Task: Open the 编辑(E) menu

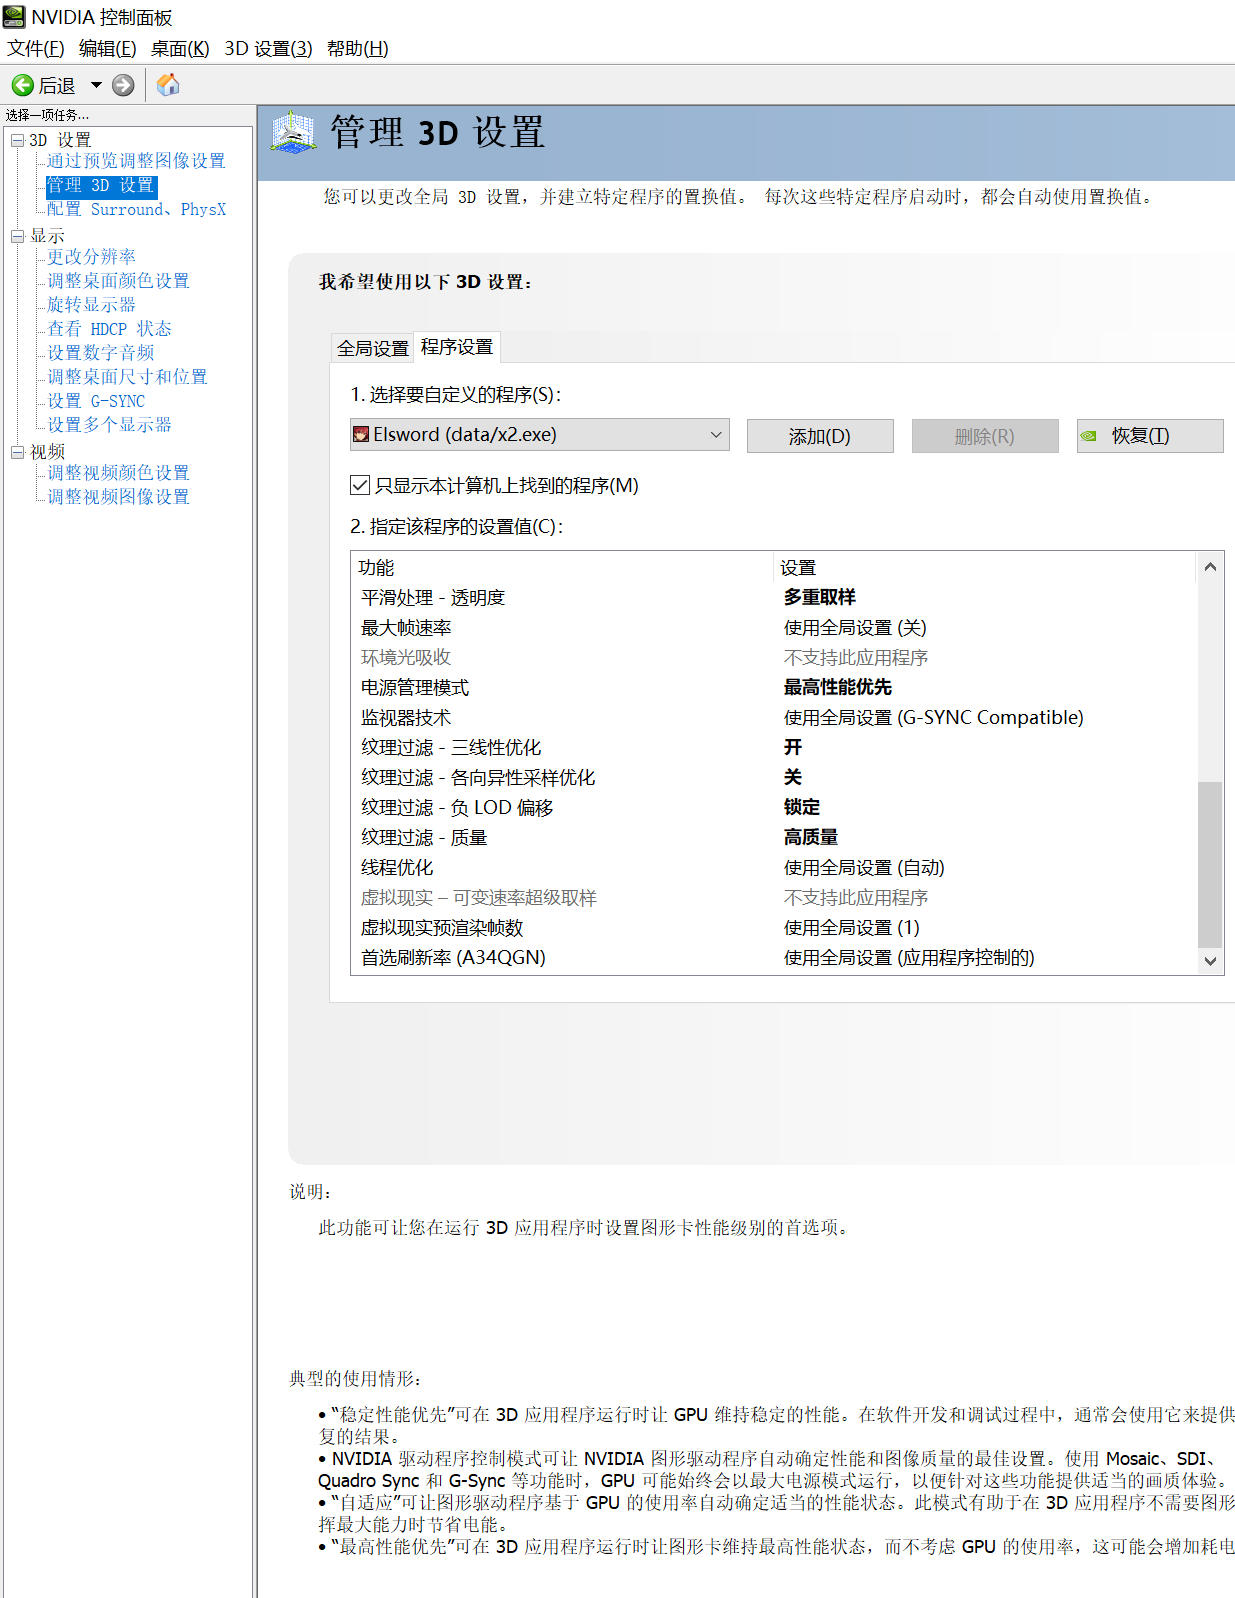Action: coord(108,49)
